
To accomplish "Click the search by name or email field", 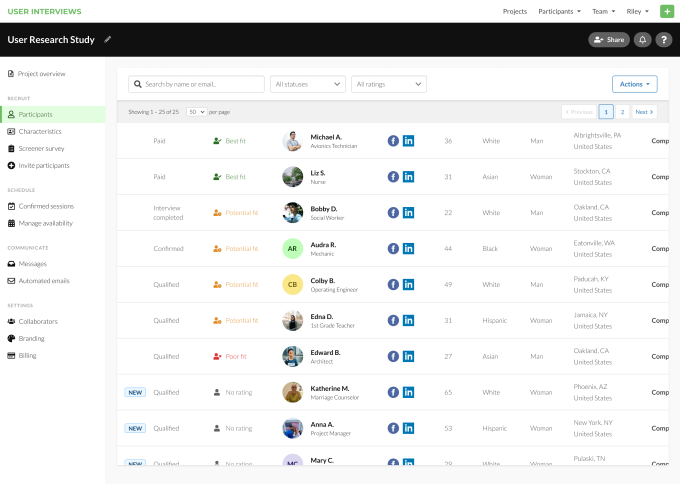I will (196, 84).
